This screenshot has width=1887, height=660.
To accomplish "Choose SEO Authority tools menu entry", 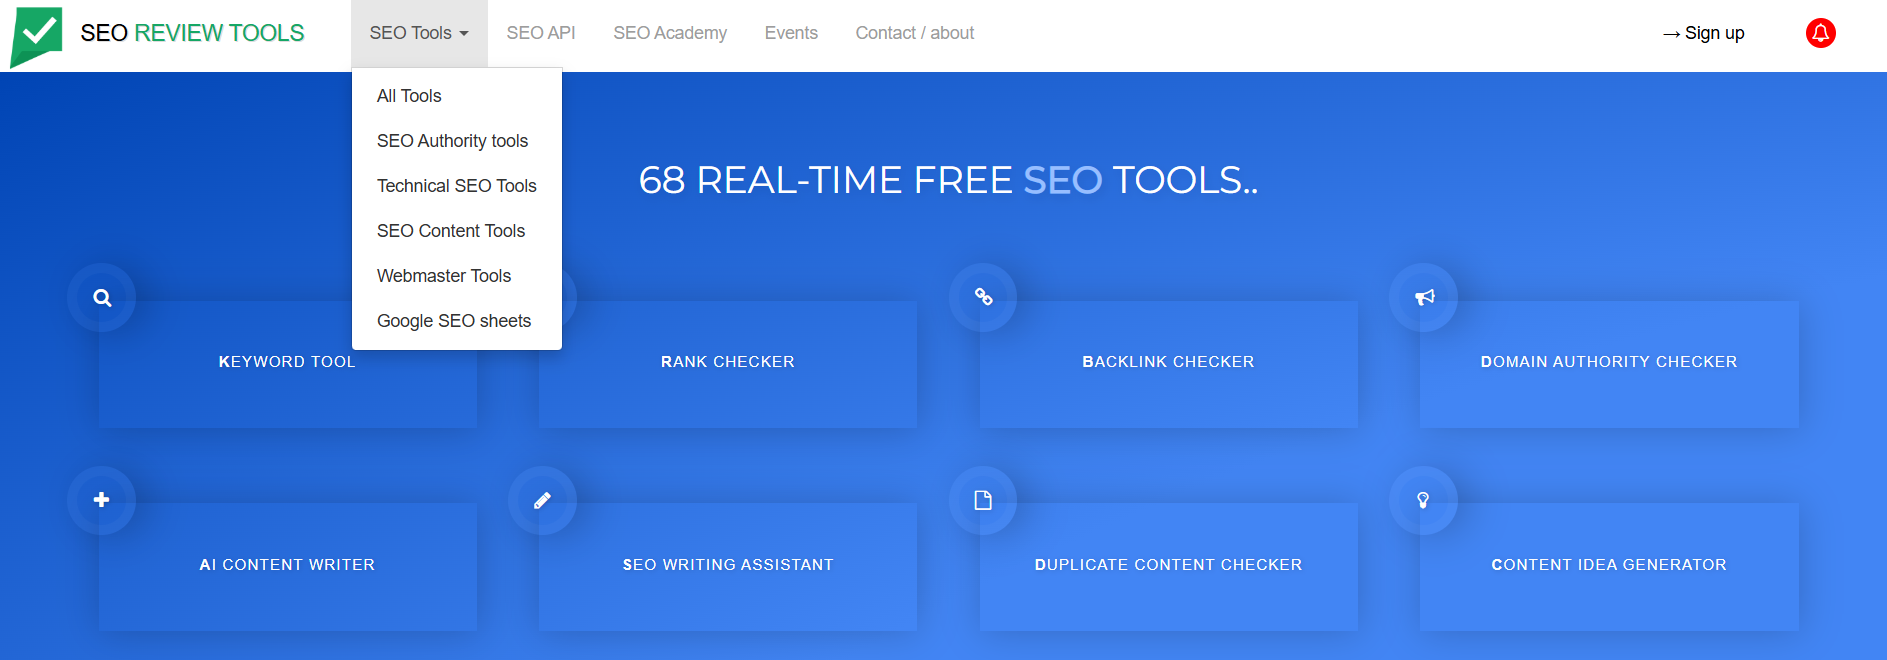I will point(452,141).
